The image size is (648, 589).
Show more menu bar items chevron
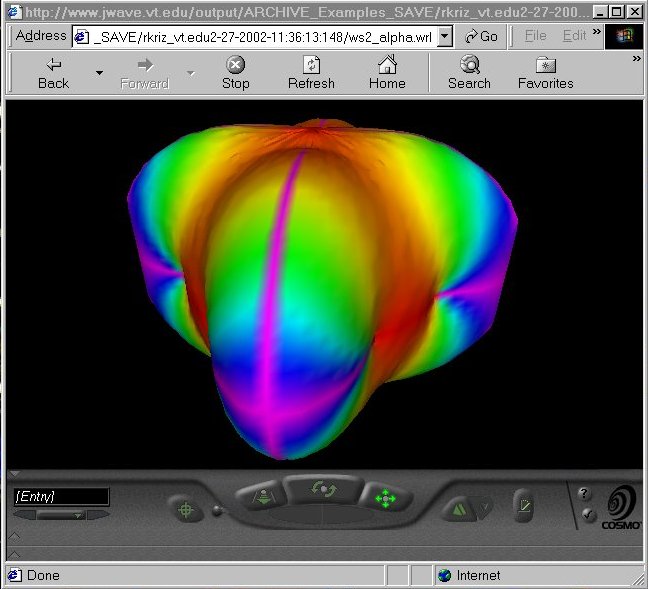(596, 32)
